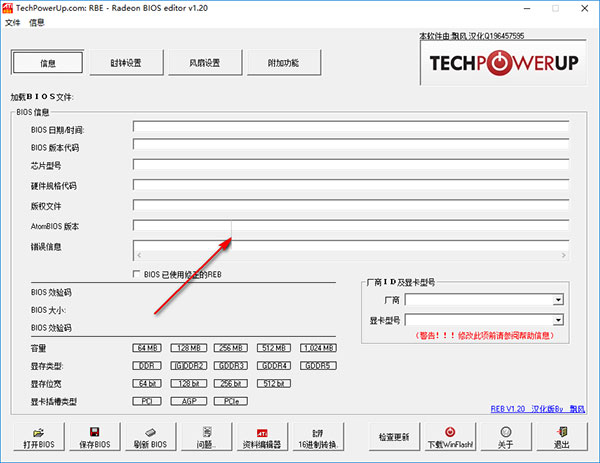Click the 刷新 BIOS chip icon button
This screenshot has height=463, width=600.
[x=150, y=437]
